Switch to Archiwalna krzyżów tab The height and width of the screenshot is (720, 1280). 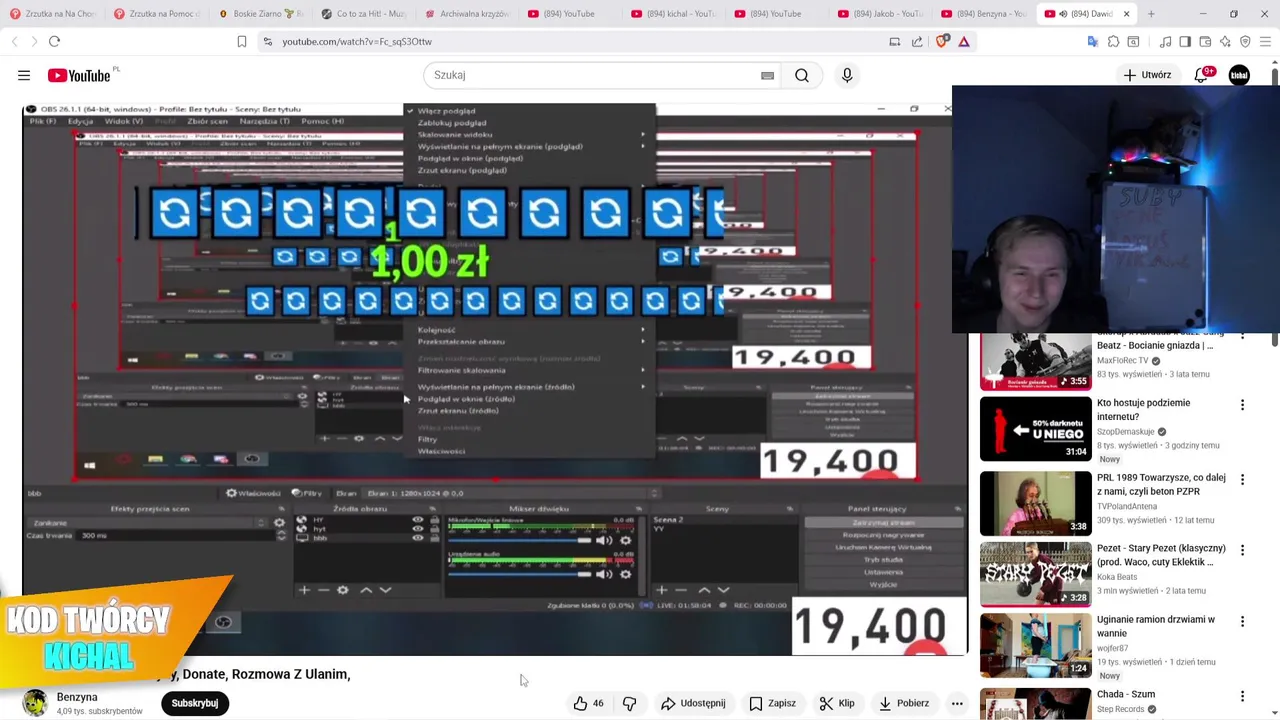coord(468,14)
